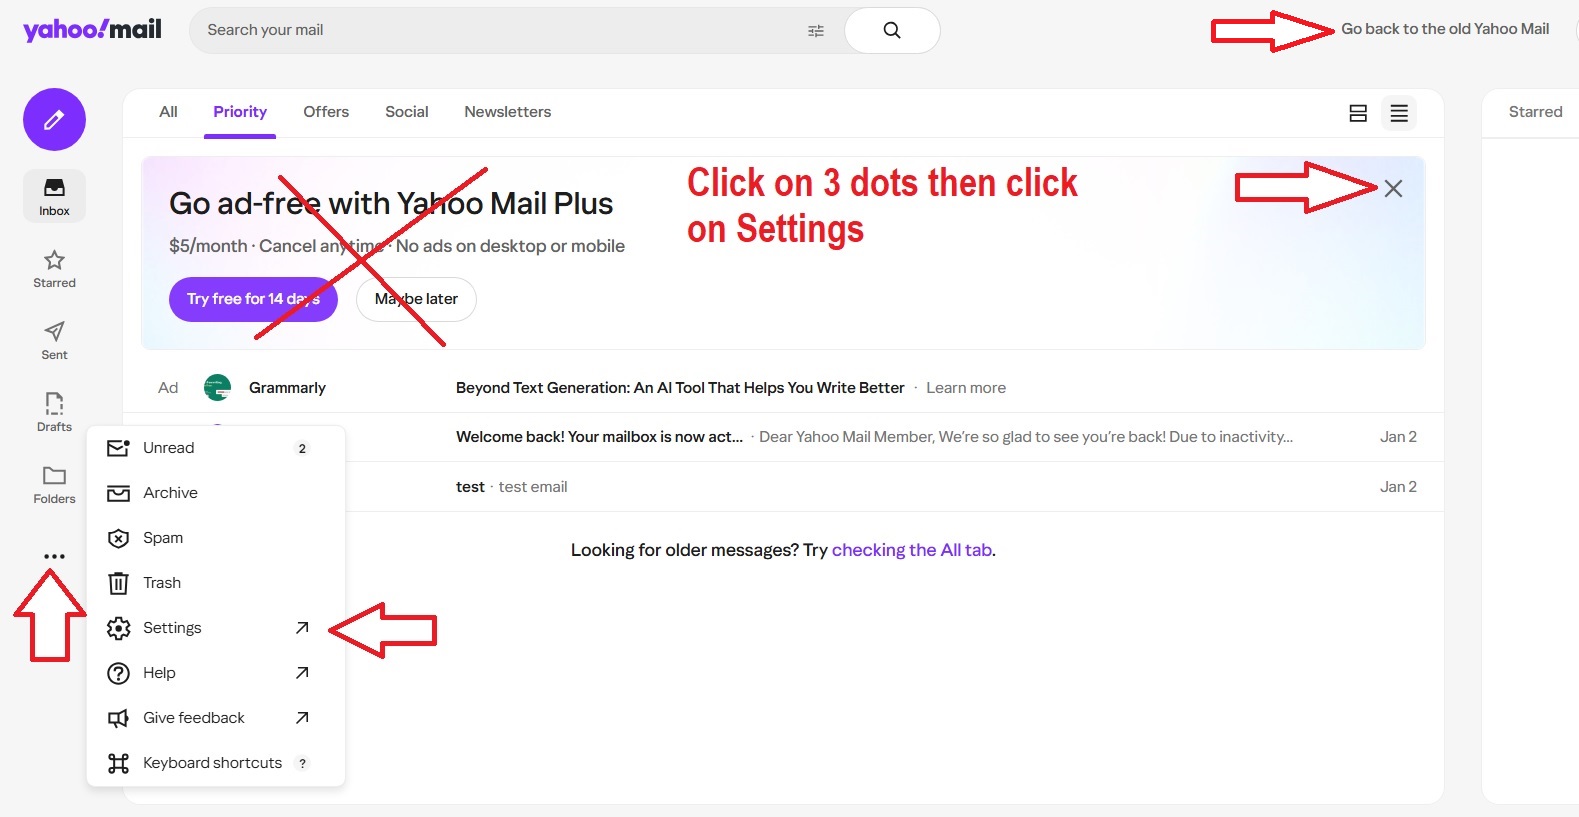
Task: Open the Grammarly ad subject line
Action: (680, 388)
